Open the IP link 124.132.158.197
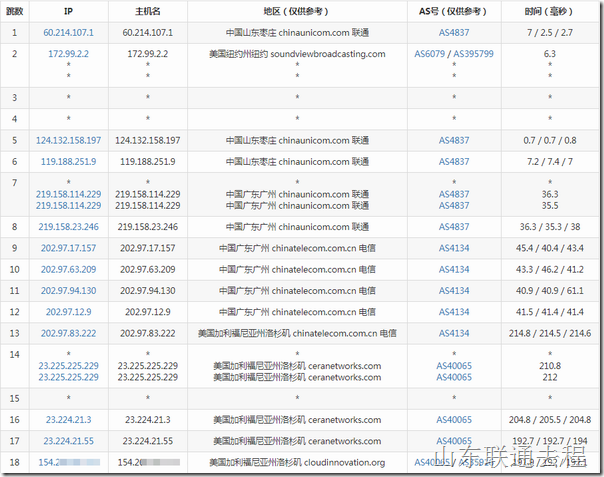This screenshot has width=604, height=477. click(x=68, y=141)
